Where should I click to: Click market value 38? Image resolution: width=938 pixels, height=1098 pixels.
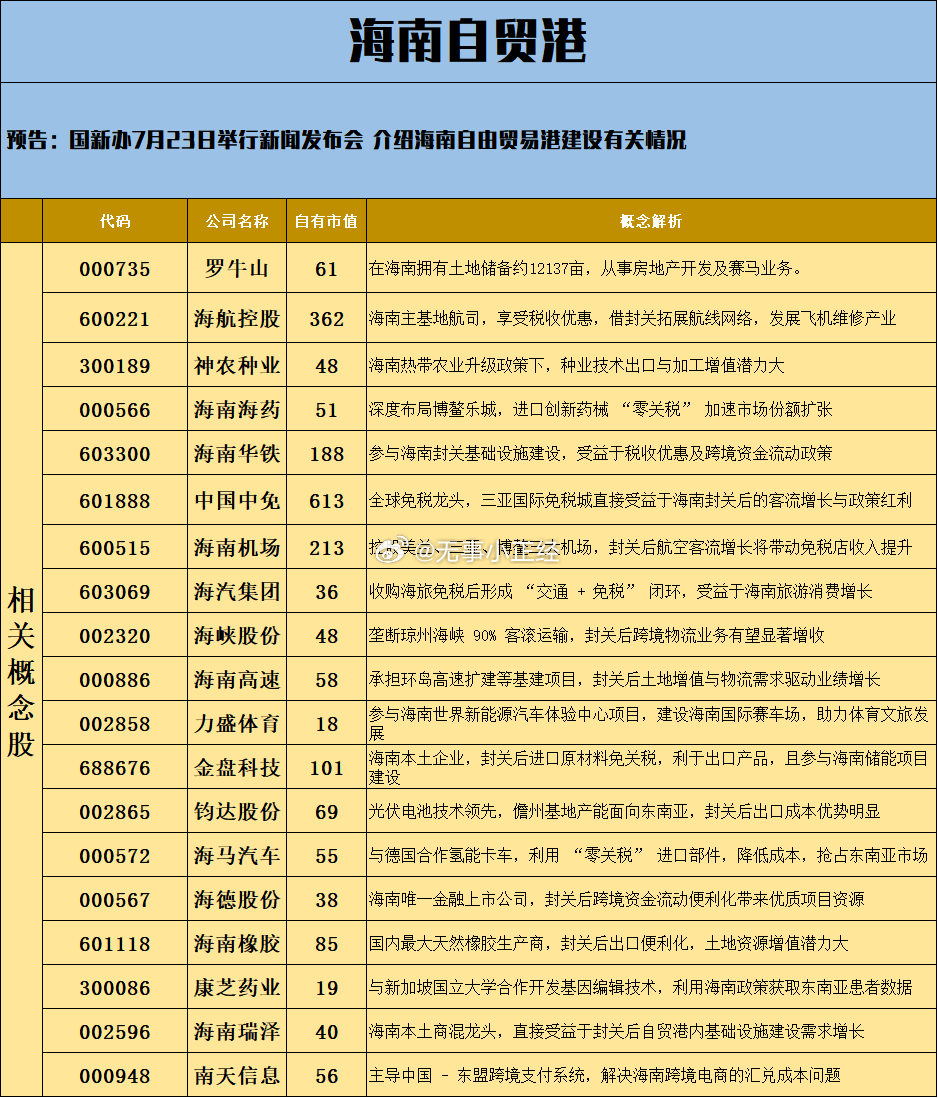[x=326, y=901]
